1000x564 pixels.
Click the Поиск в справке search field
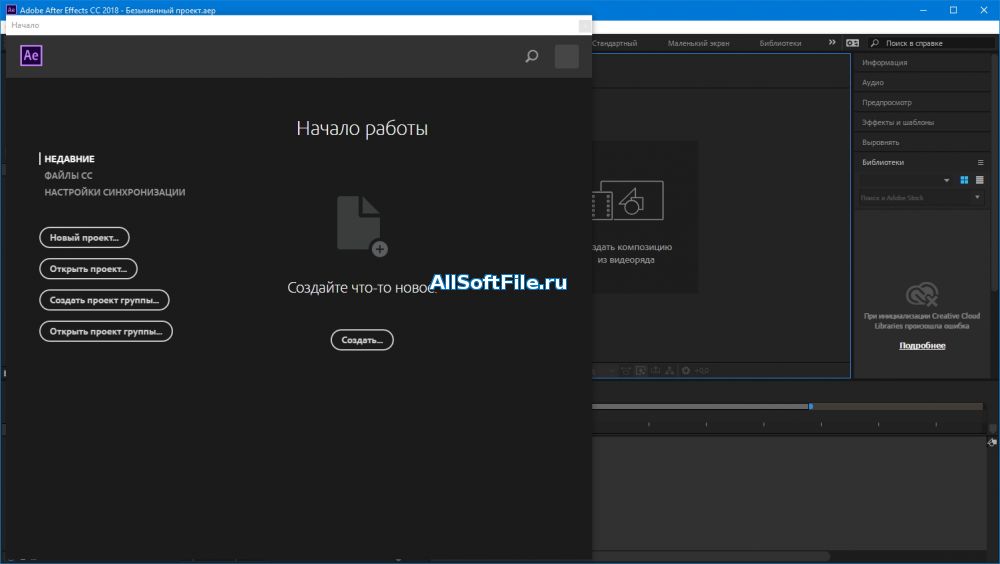click(x=932, y=43)
